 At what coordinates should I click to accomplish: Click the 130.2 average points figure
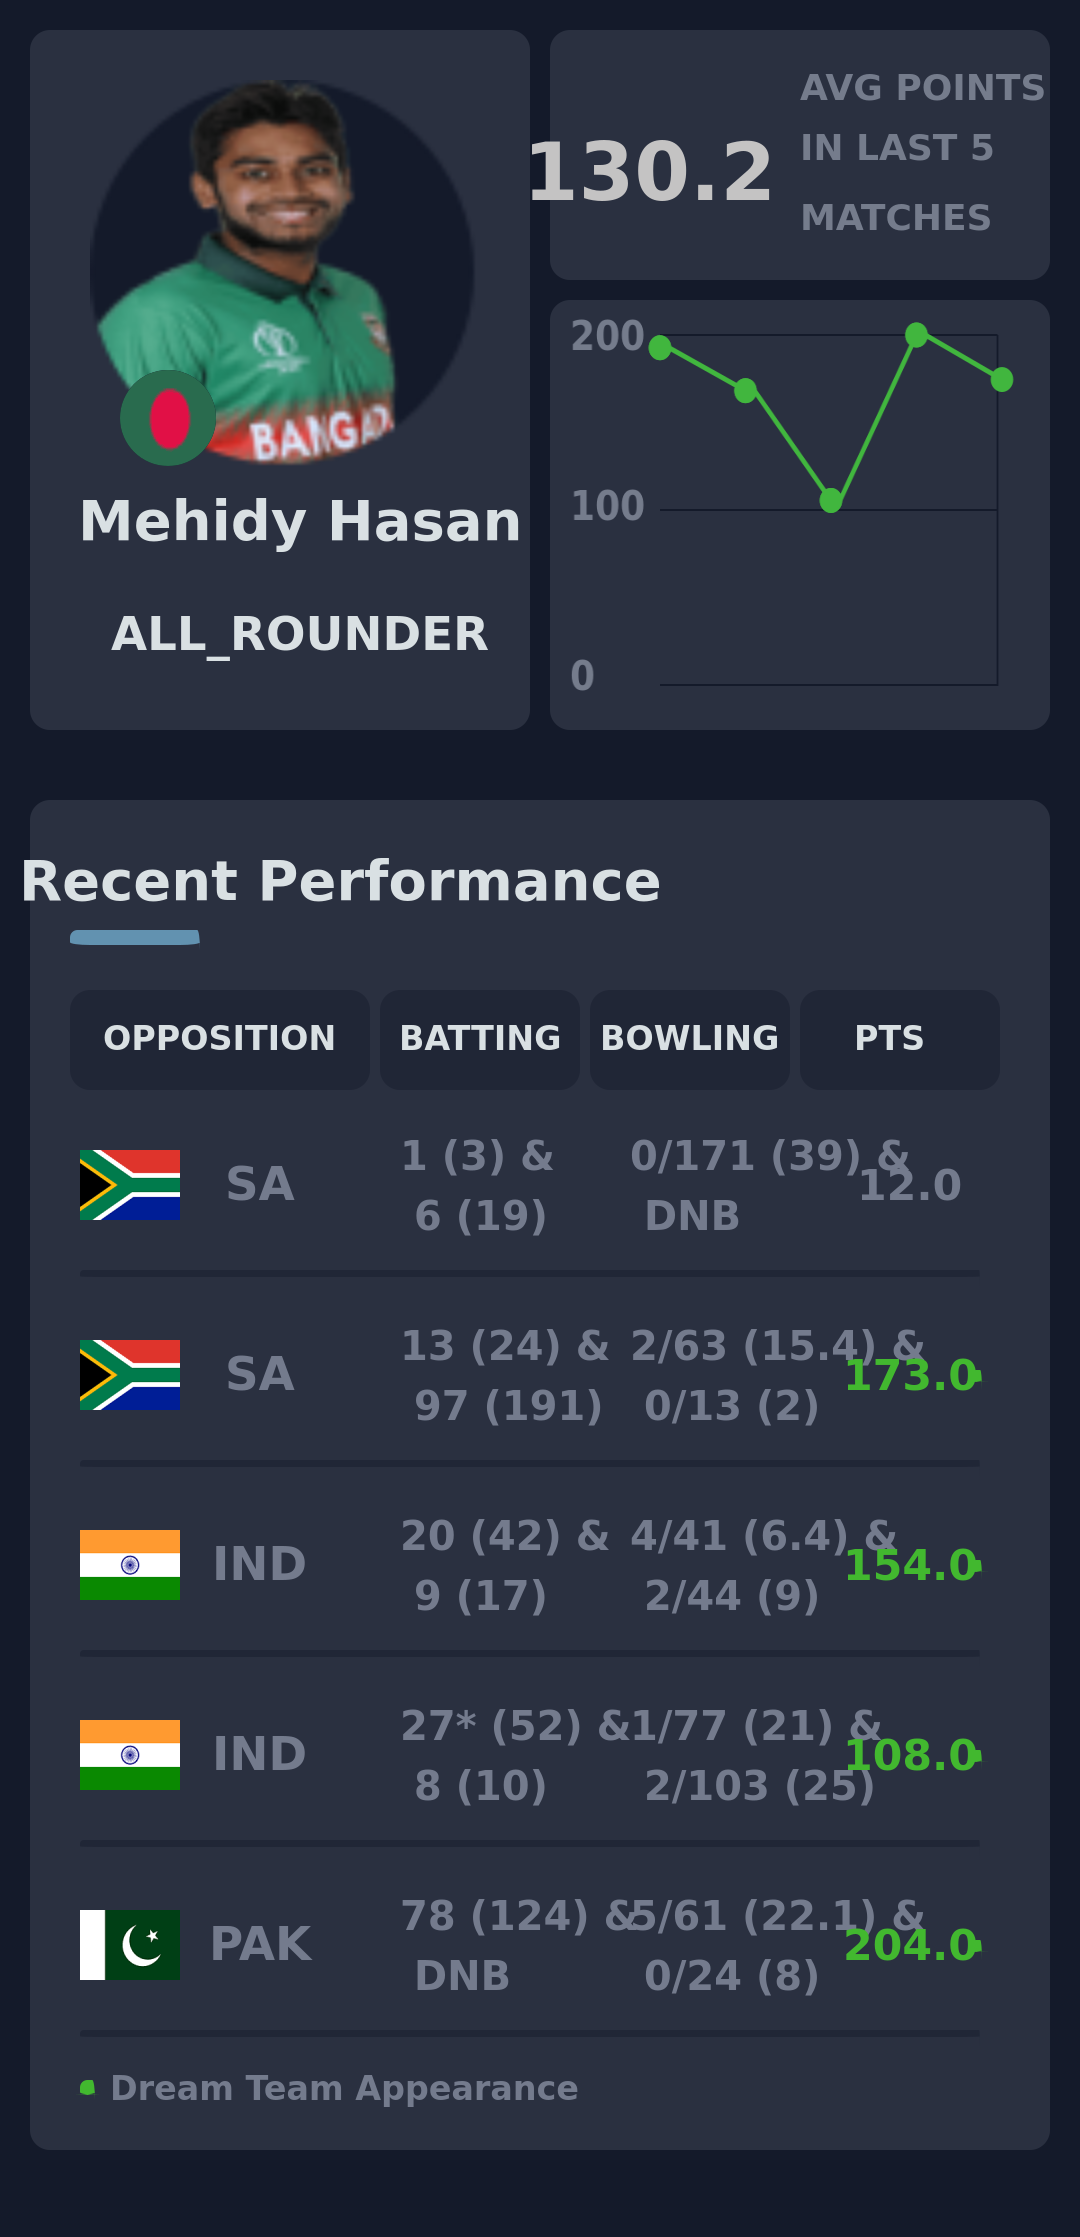[x=650, y=173]
